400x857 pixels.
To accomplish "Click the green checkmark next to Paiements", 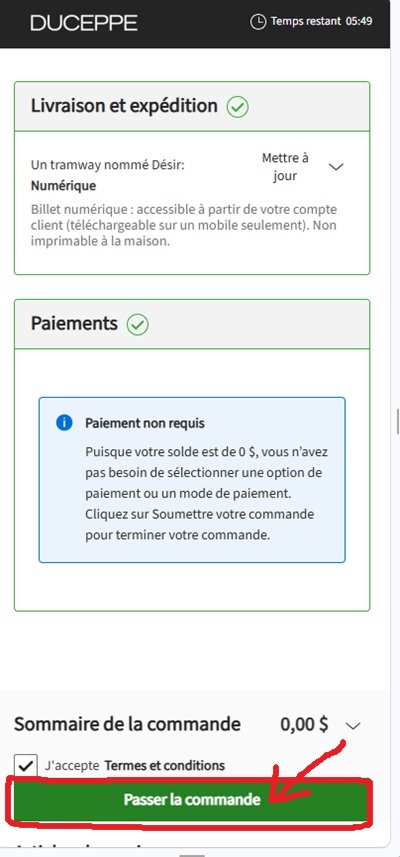I will 138,325.
